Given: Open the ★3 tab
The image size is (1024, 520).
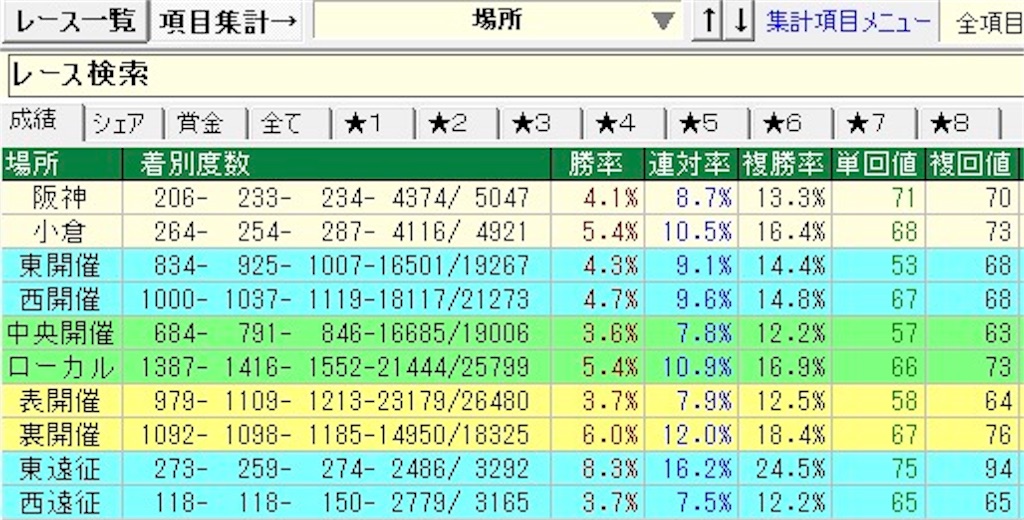Looking at the screenshot, I should click(541, 124).
